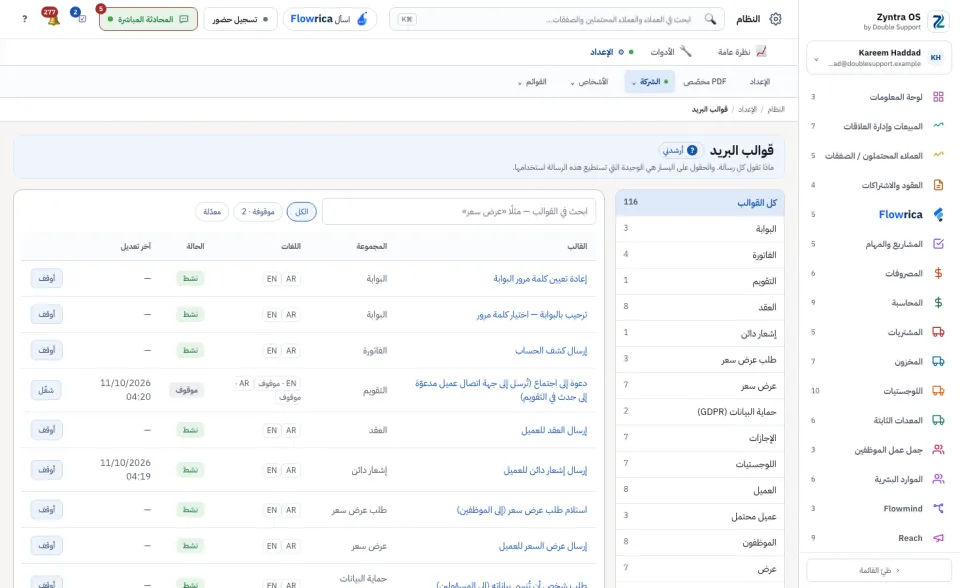
Task: Click the المحادثة المباشرة live chat button
Action: click(x=148, y=19)
